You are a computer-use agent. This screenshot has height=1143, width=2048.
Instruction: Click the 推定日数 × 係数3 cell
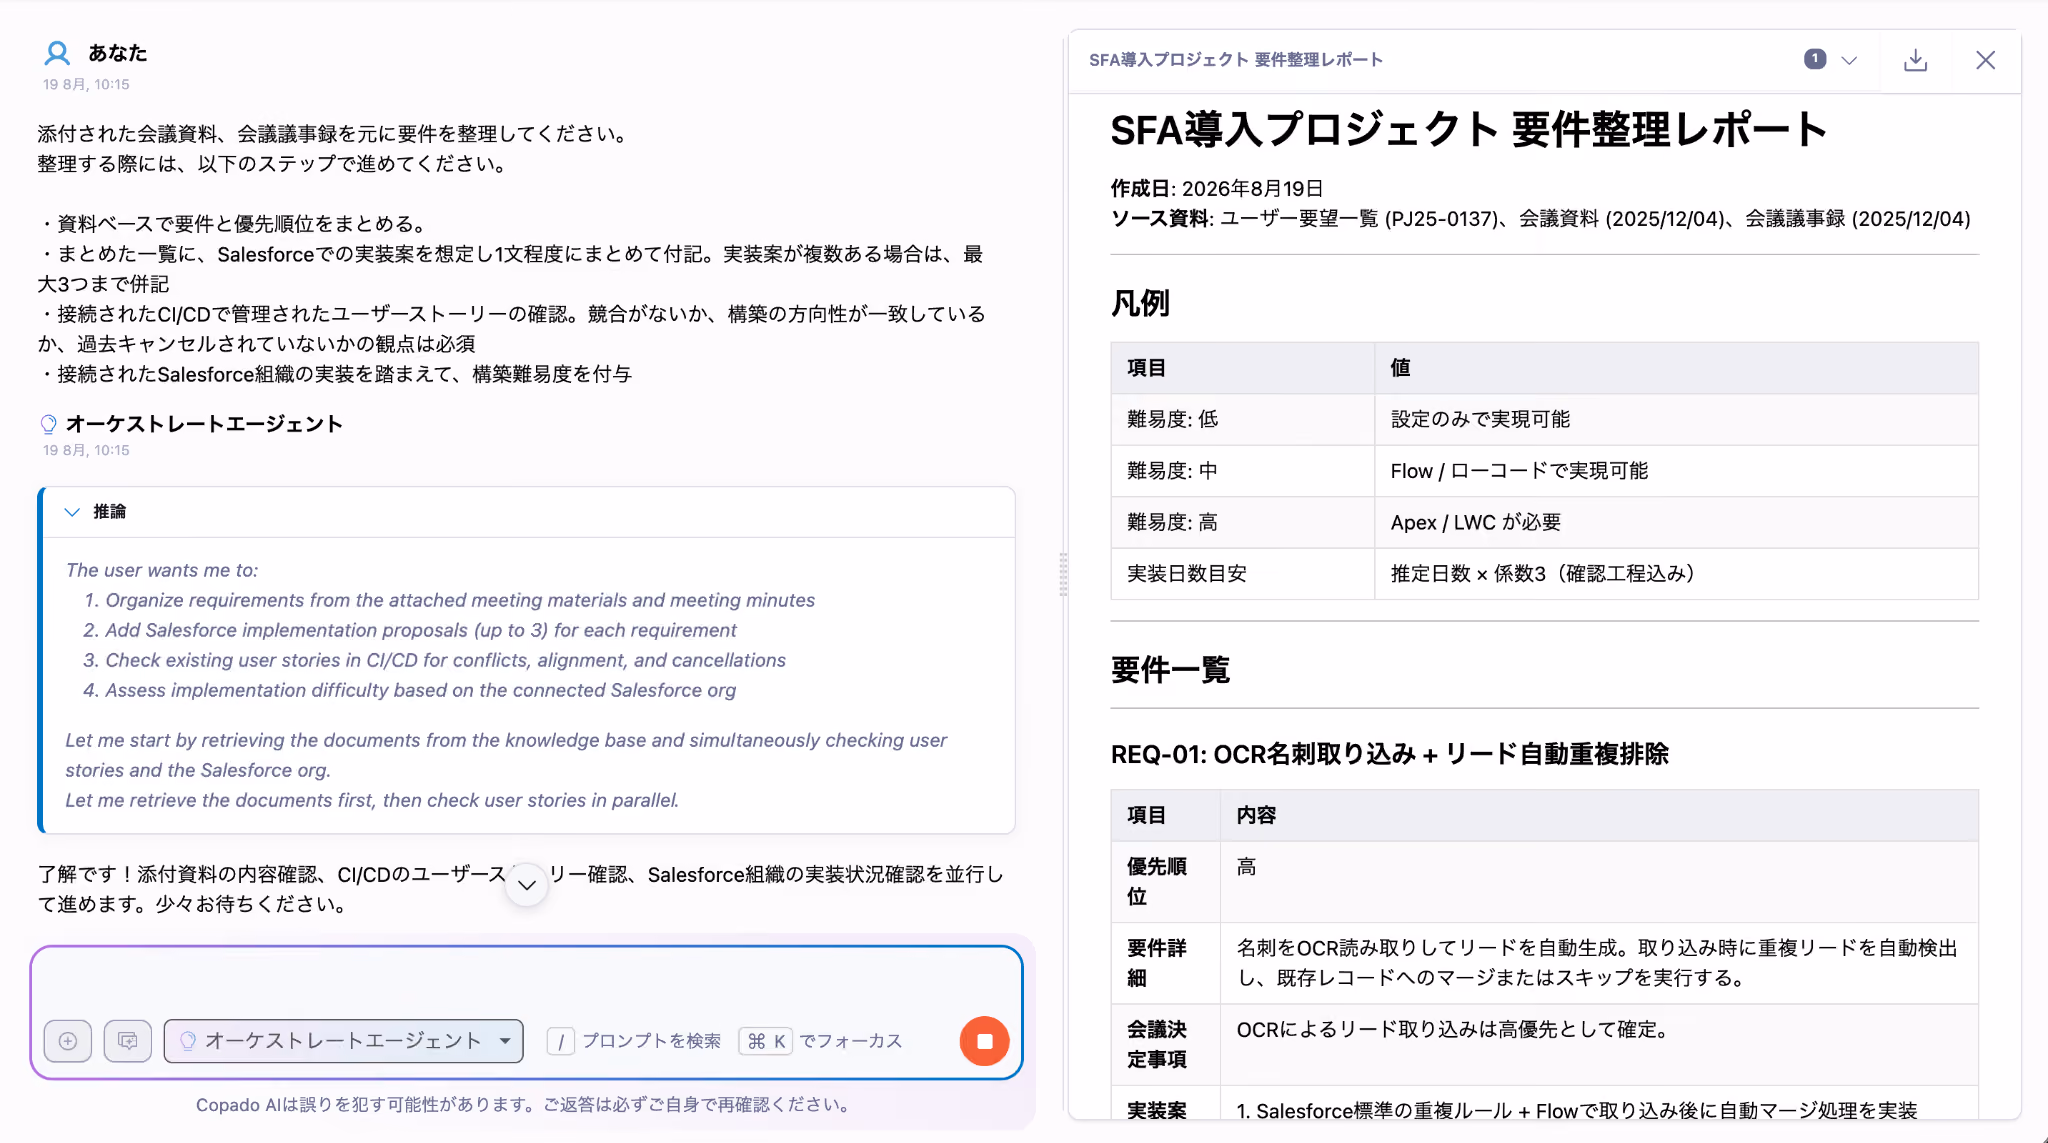coord(1677,574)
